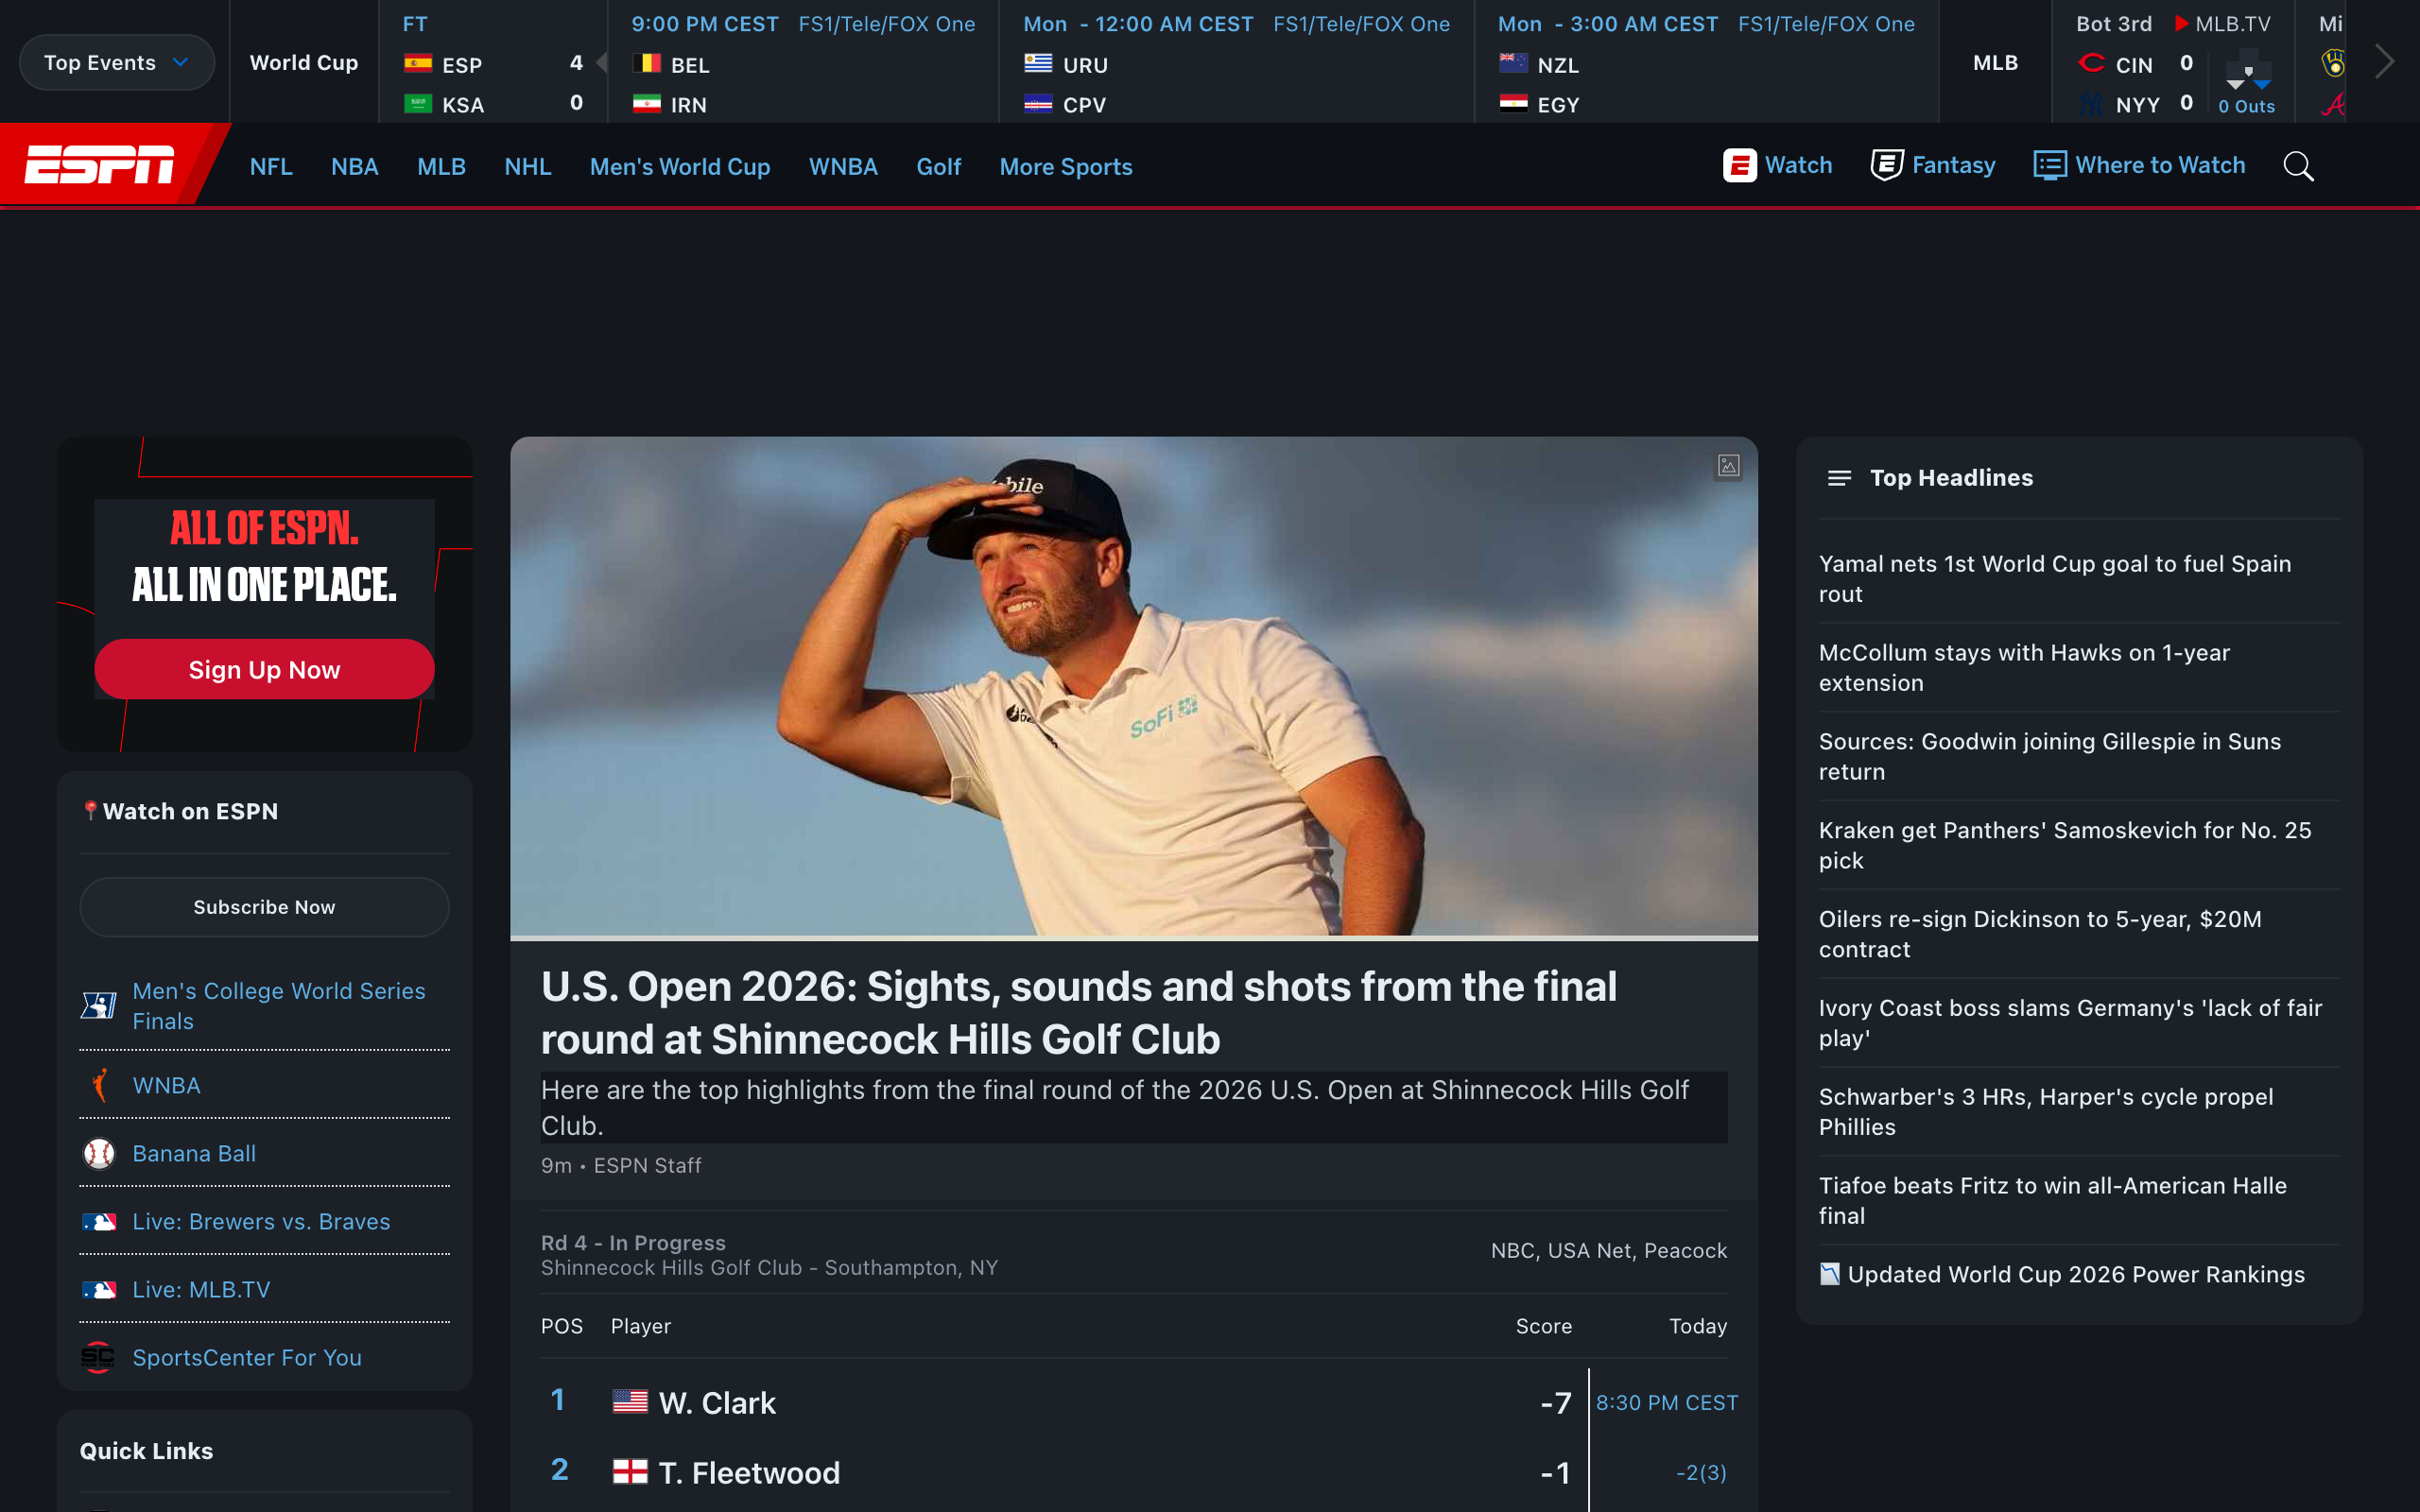The height and width of the screenshot is (1512, 2420).
Task: Click the Uruguay flag in scoreboard
Action: (1038, 64)
